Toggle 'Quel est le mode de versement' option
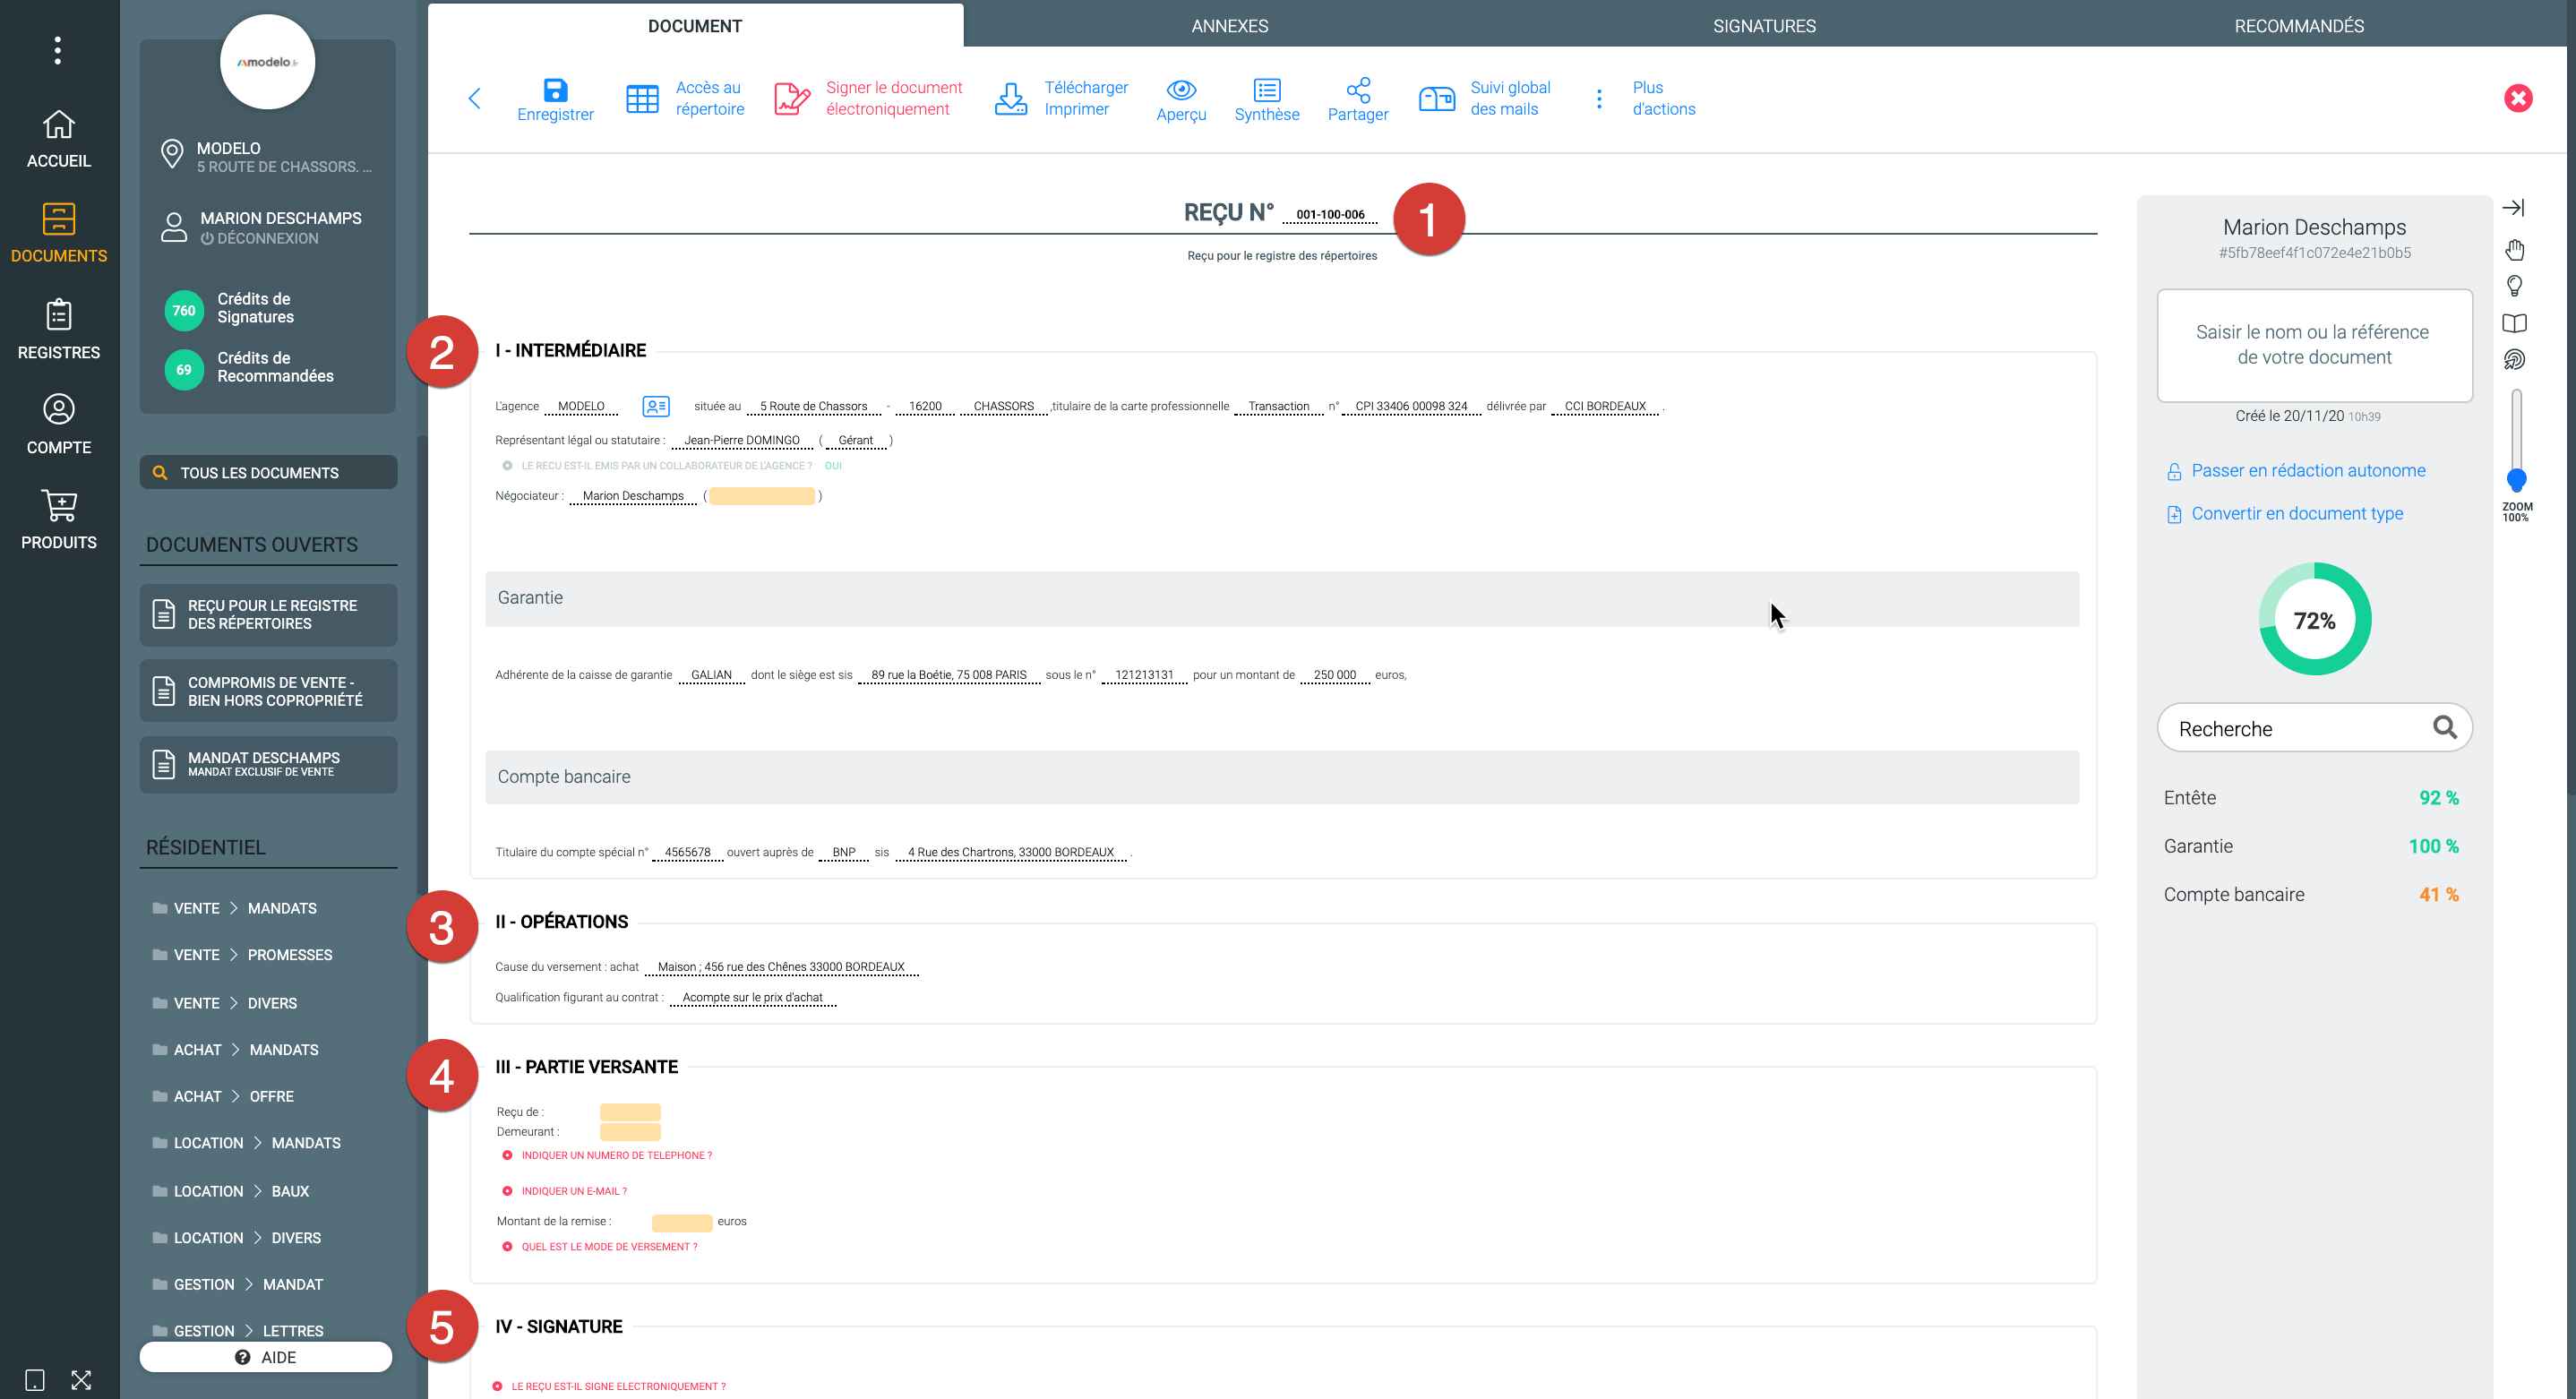 tap(507, 1246)
